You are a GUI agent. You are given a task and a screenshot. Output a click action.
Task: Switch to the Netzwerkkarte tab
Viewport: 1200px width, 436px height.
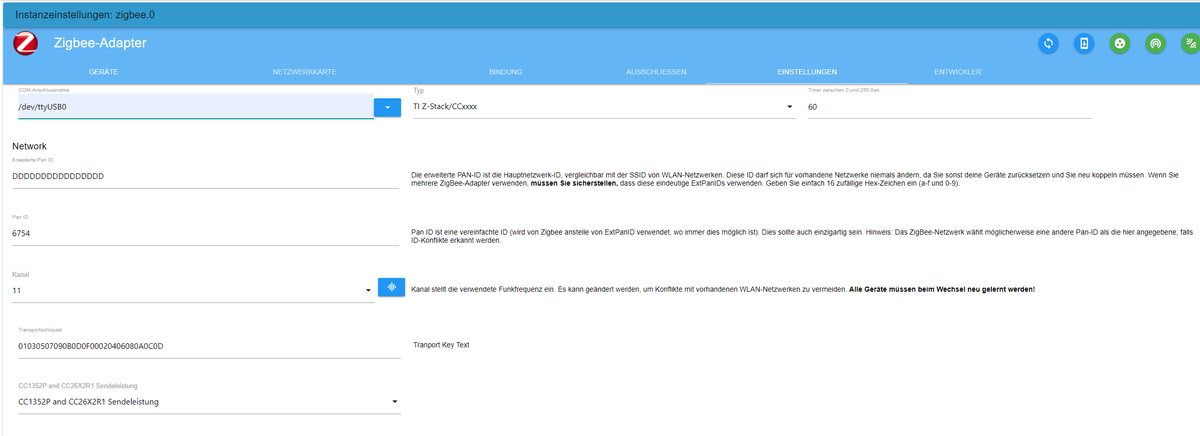pyautogui.click(x=304, y=72)
